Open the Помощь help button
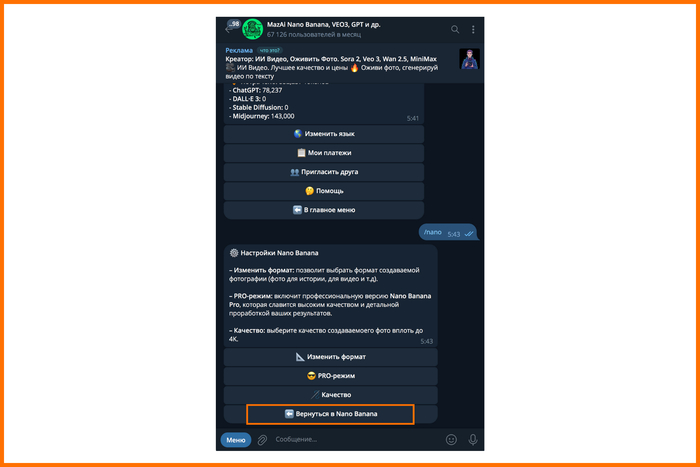Viewport: 700px width, 467px height. click(324, 191)
